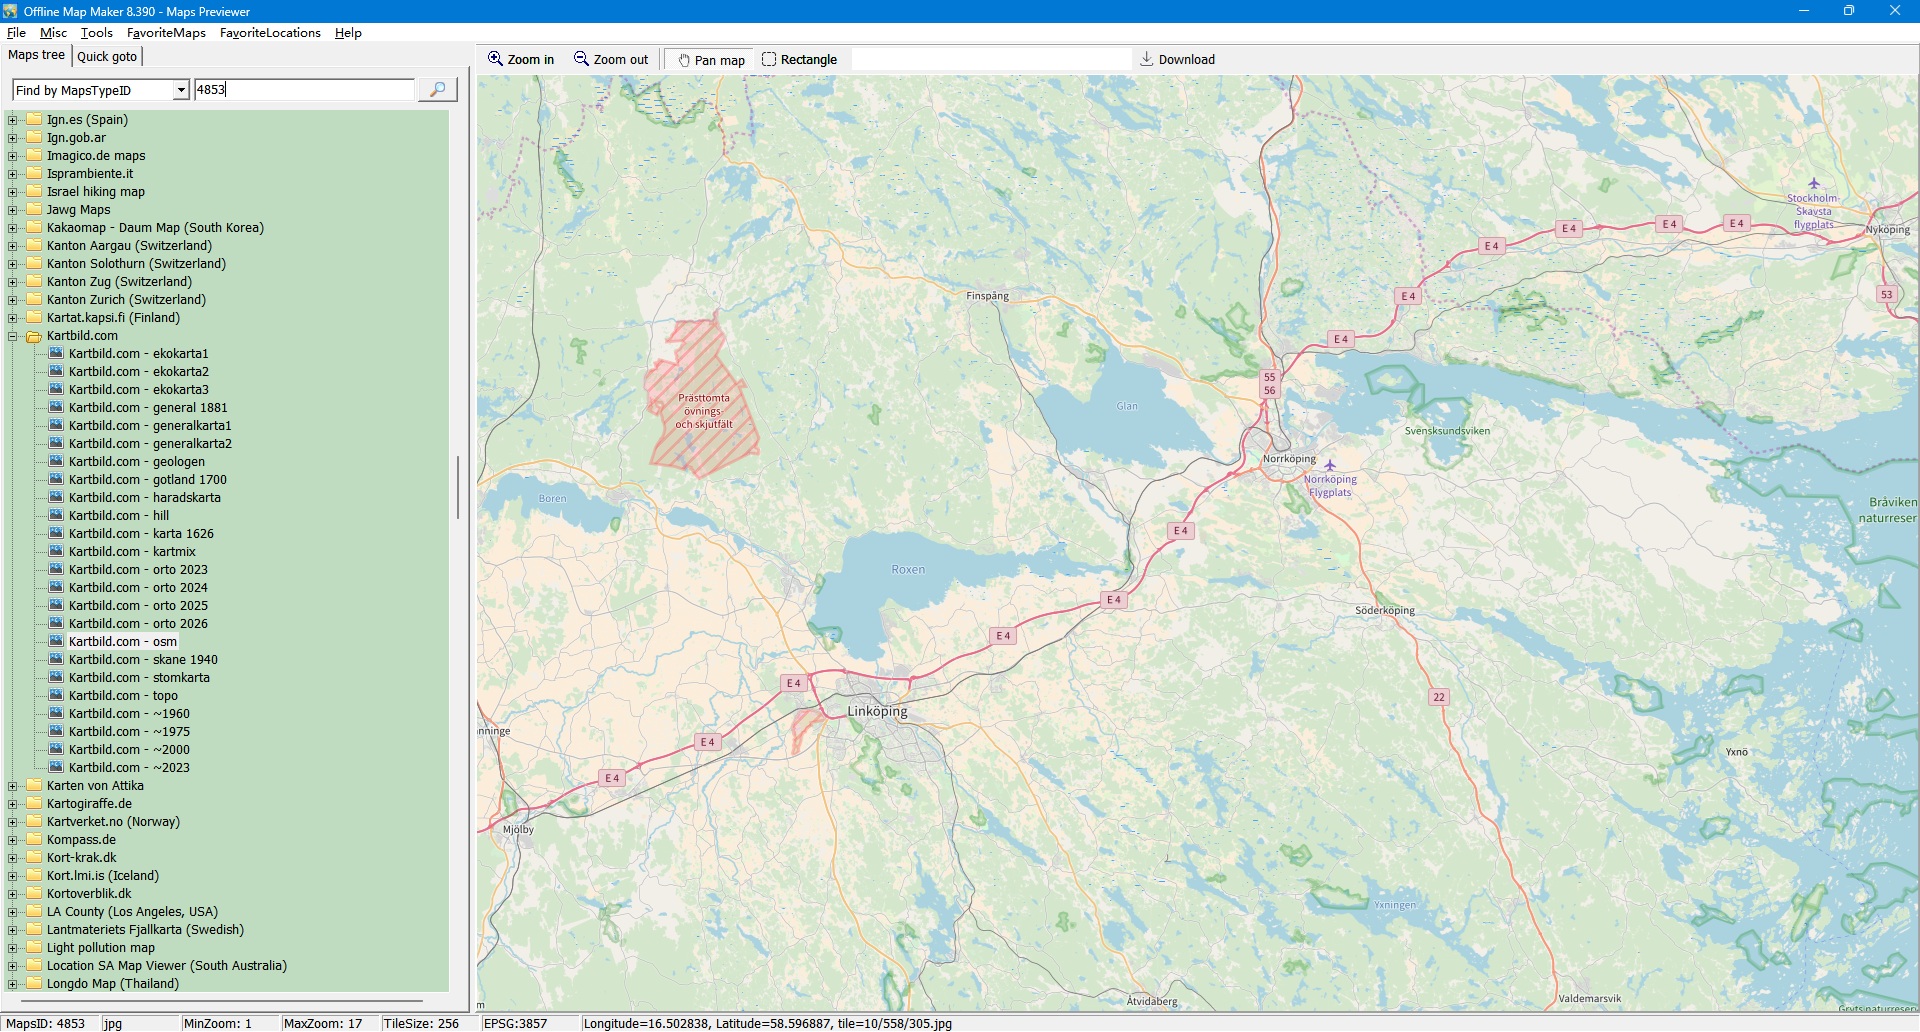1920x1032 pixels.
Task: Click the Zoom out magnifier icon
Action: coord(581,59)
